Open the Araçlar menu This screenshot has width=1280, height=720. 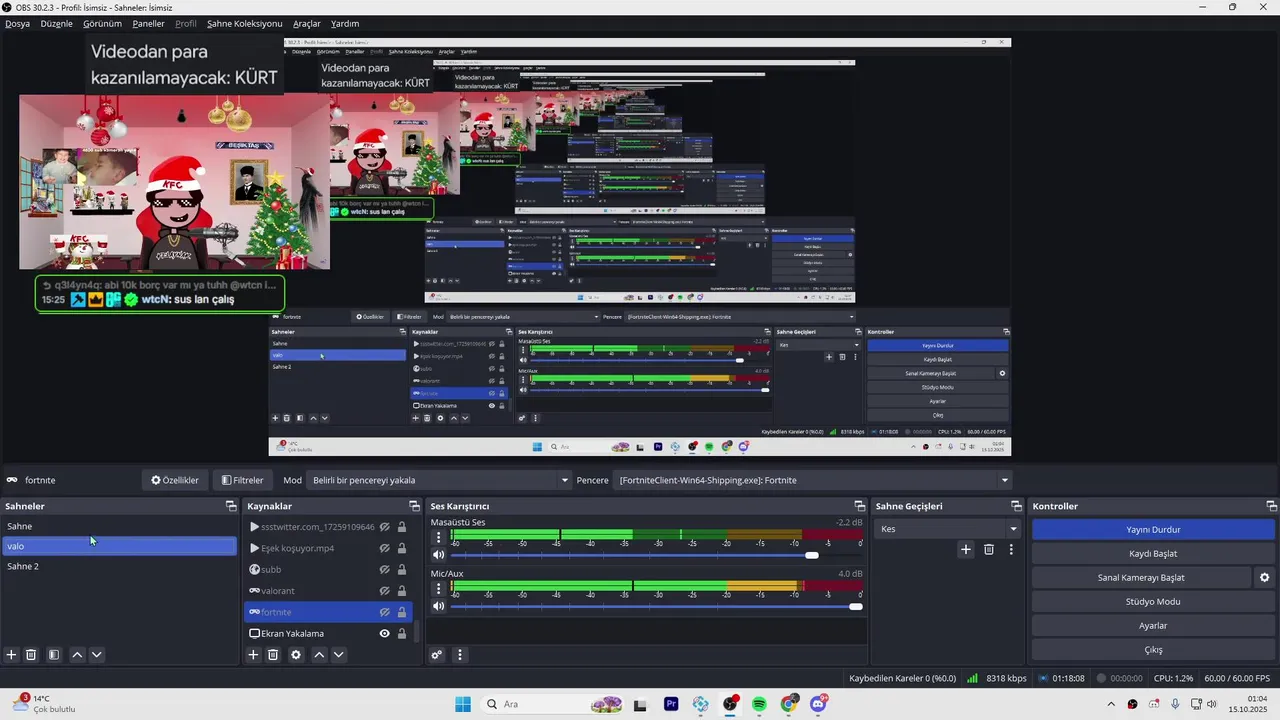(x=307, y=23)
